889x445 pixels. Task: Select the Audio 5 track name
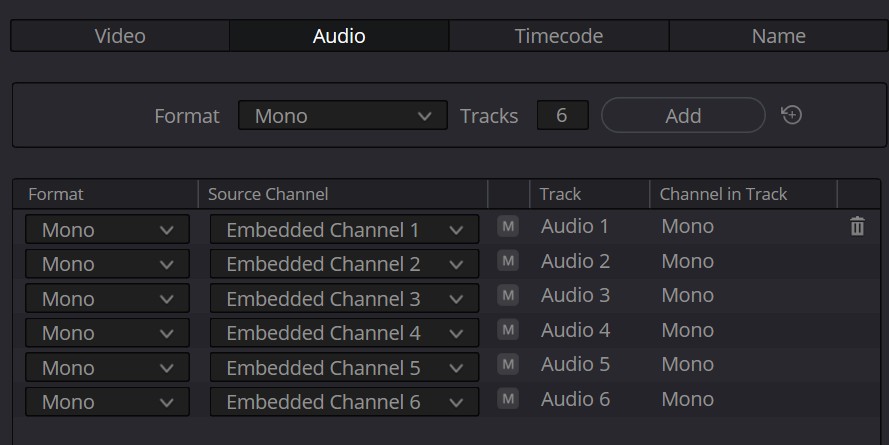575,365
